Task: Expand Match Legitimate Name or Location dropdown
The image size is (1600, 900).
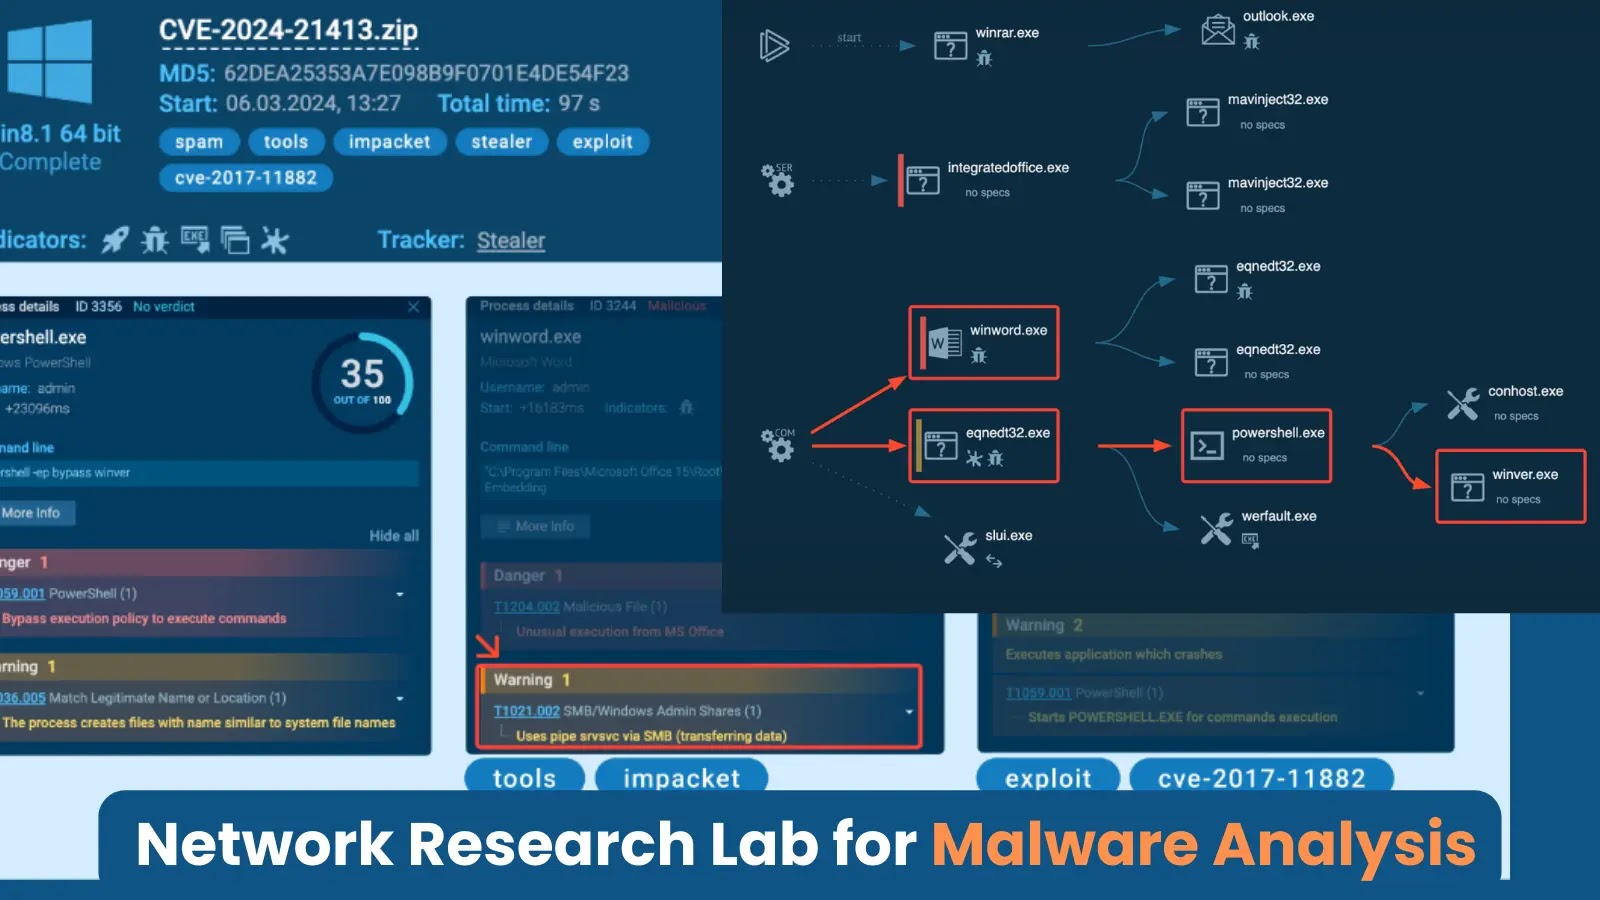Action: (400, 698)
